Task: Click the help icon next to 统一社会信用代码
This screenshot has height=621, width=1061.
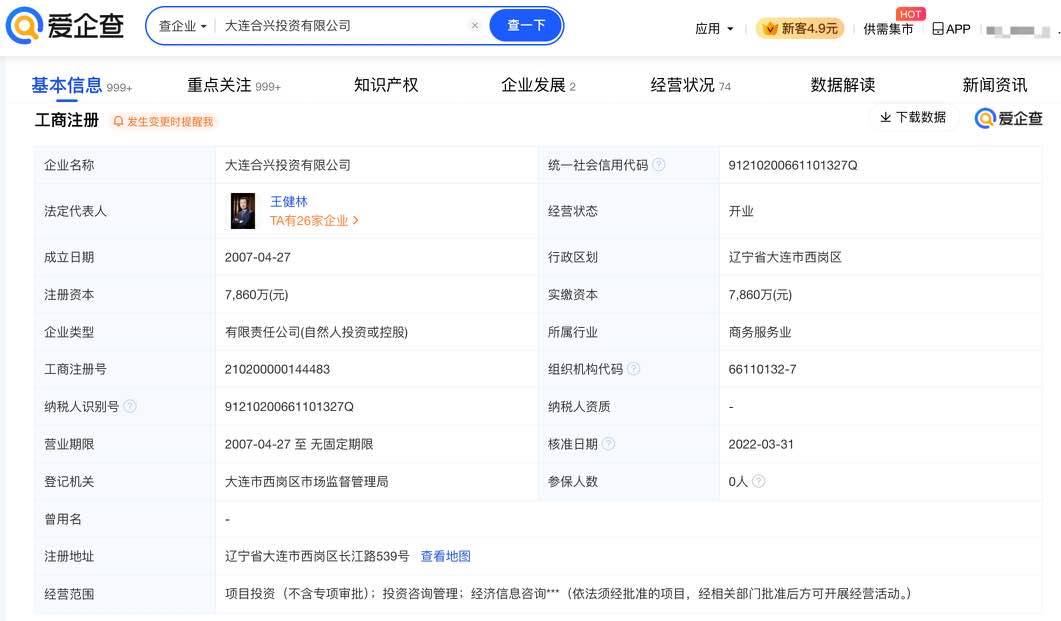Action: tap(658, 165)
